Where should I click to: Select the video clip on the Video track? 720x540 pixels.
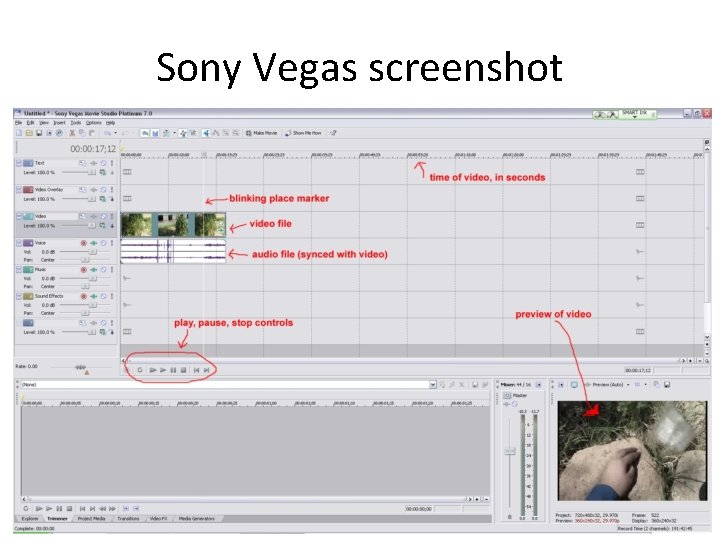173,225
